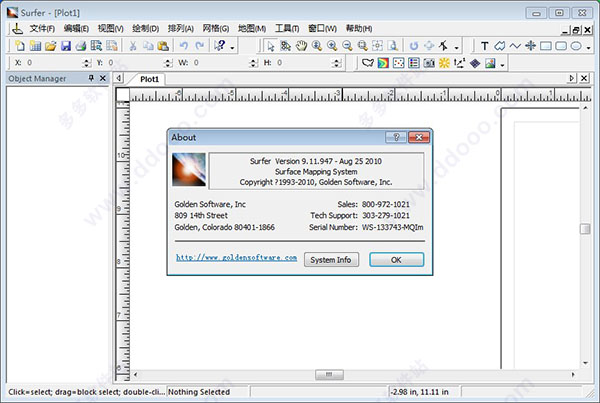The height and width of the screenshot is (403, 600).
Task: Undo the last action
Action: point(184,46)
